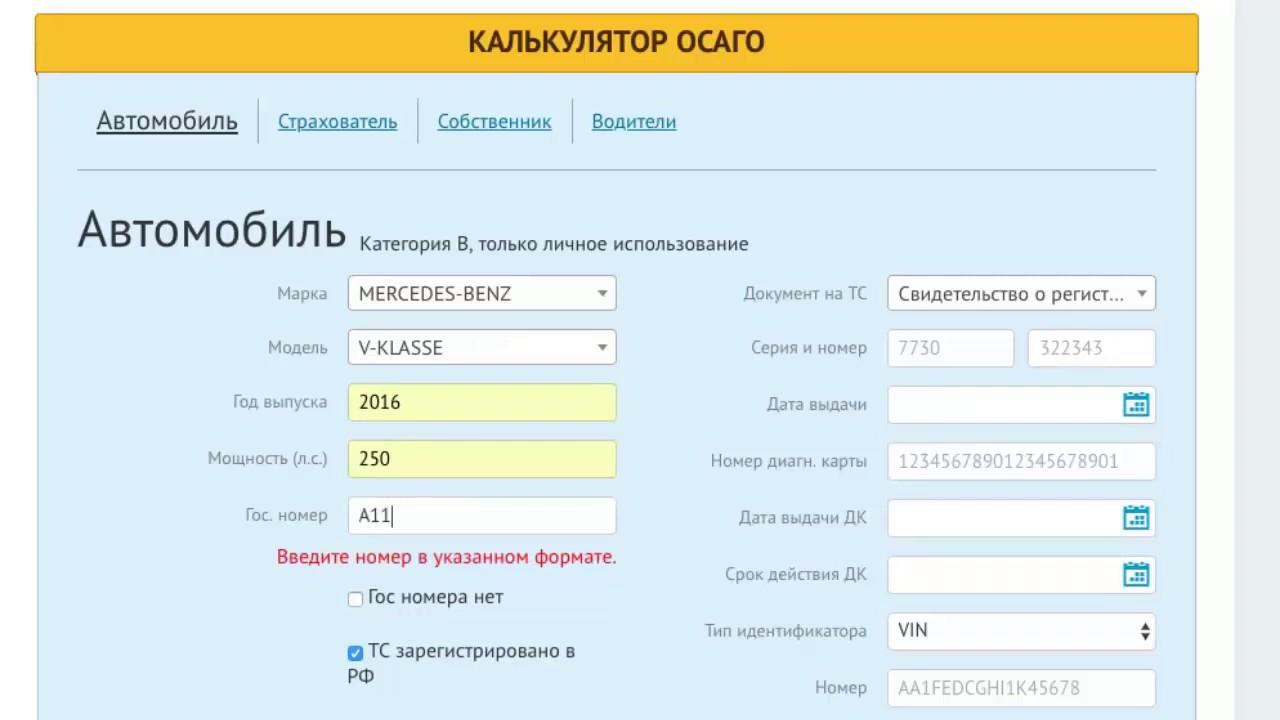
Task: Click the Год выпуска label
Action: pyautogui.click(x=280, y=402)
